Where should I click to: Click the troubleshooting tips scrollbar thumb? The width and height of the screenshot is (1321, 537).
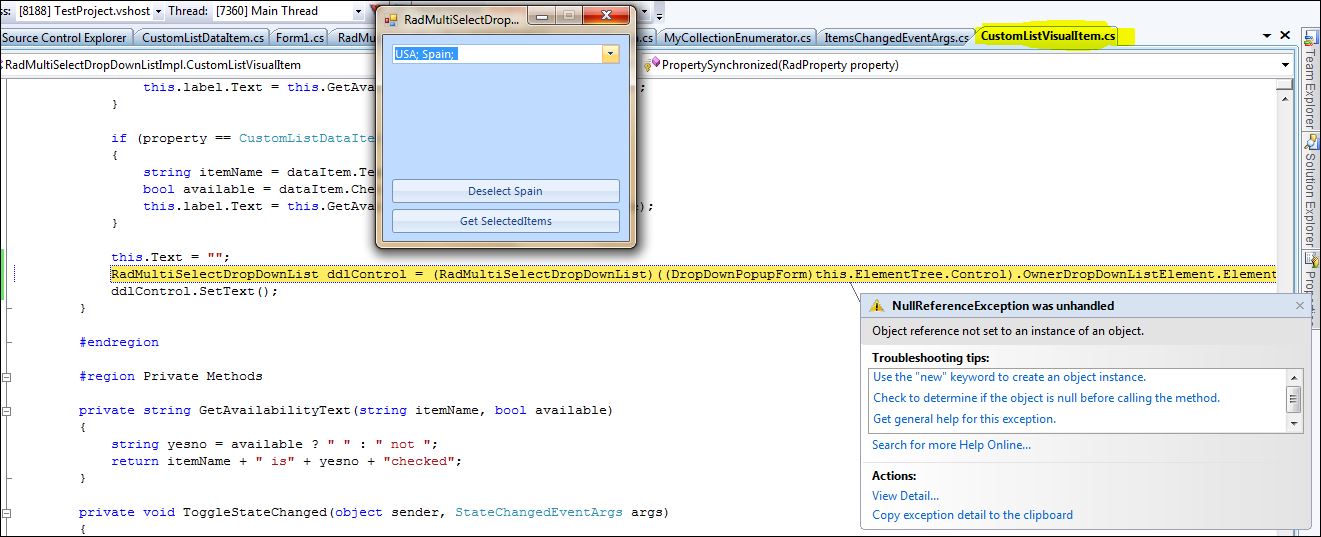(x=1294, y=399)
